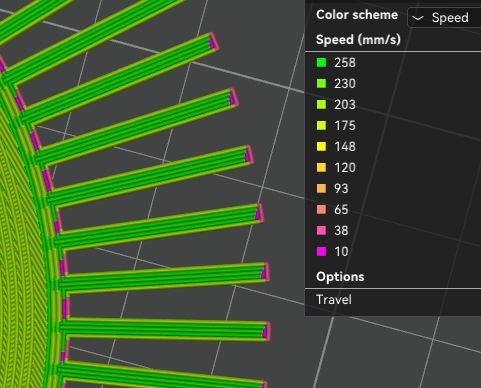Screen dimensions: 481x388
Task: Click the 258 speed value label
Action: click(x=345, y=63)
